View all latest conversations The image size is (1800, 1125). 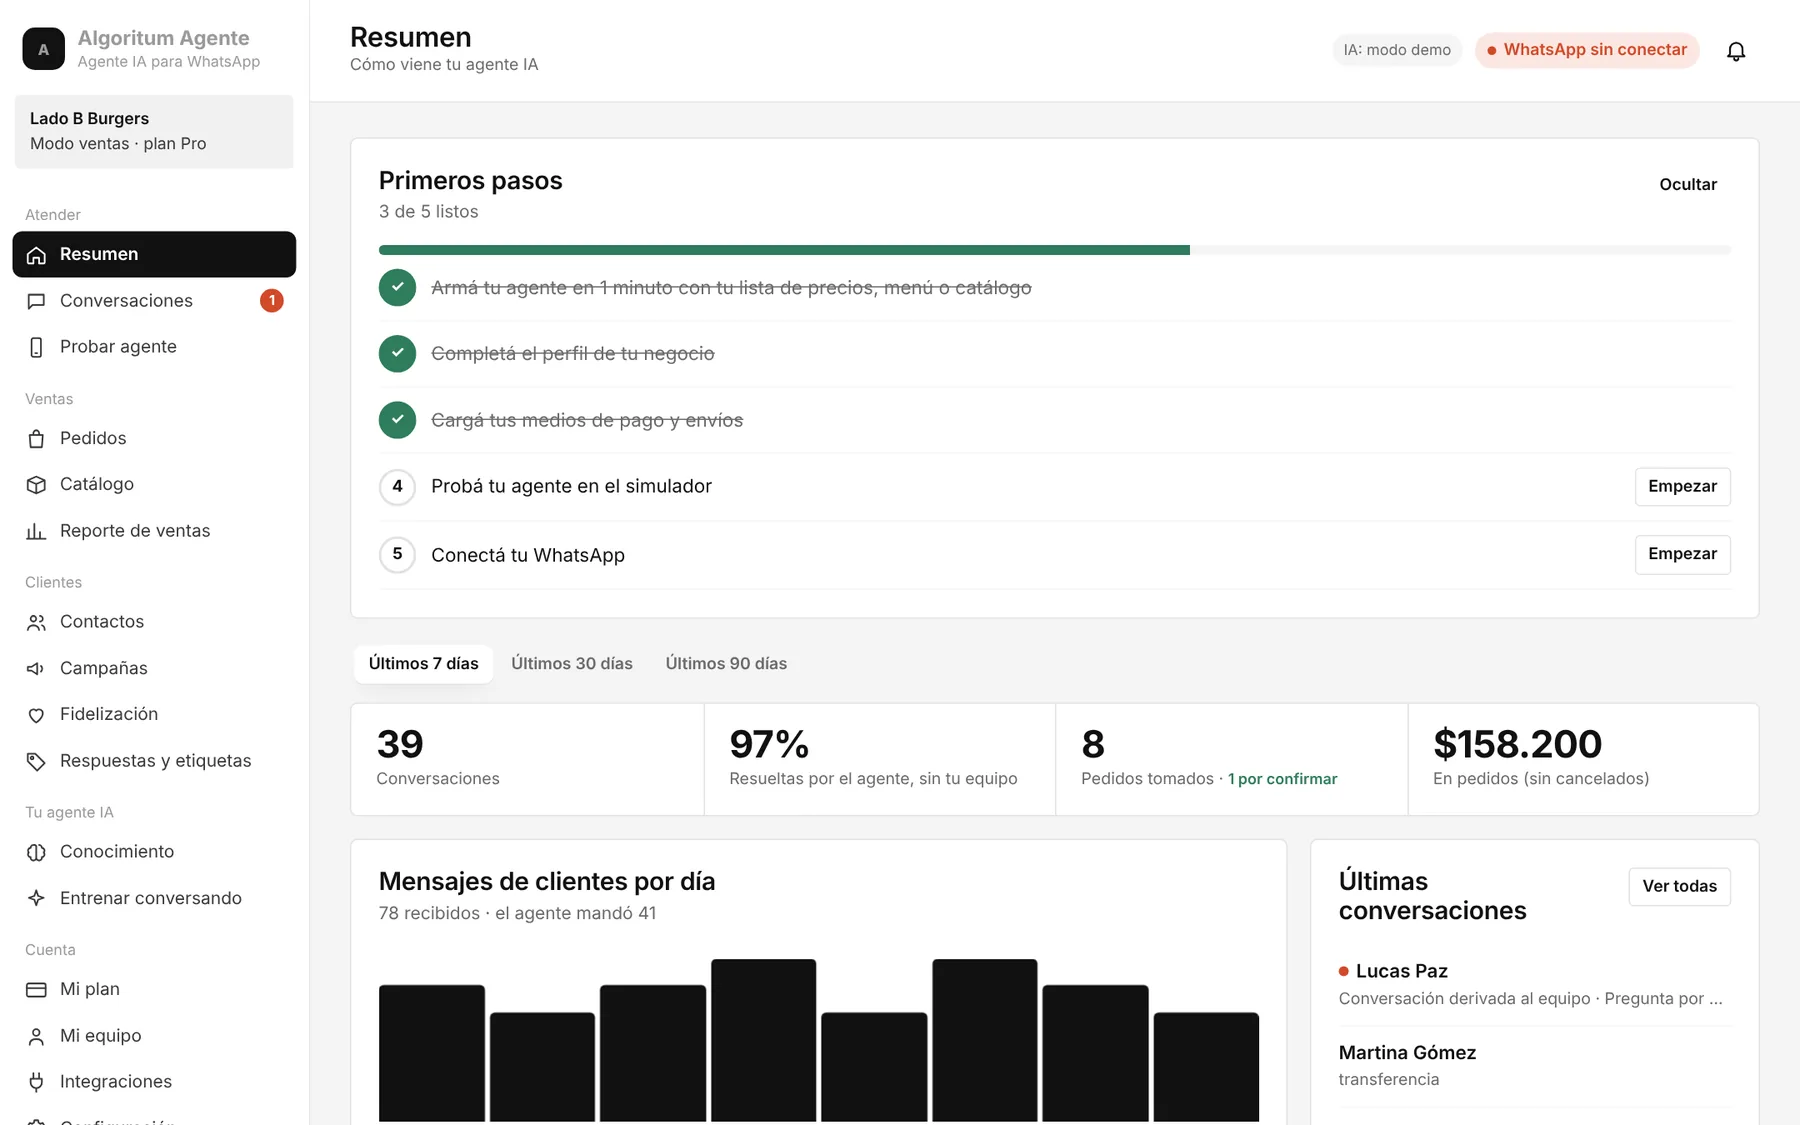pos(1679,887)
